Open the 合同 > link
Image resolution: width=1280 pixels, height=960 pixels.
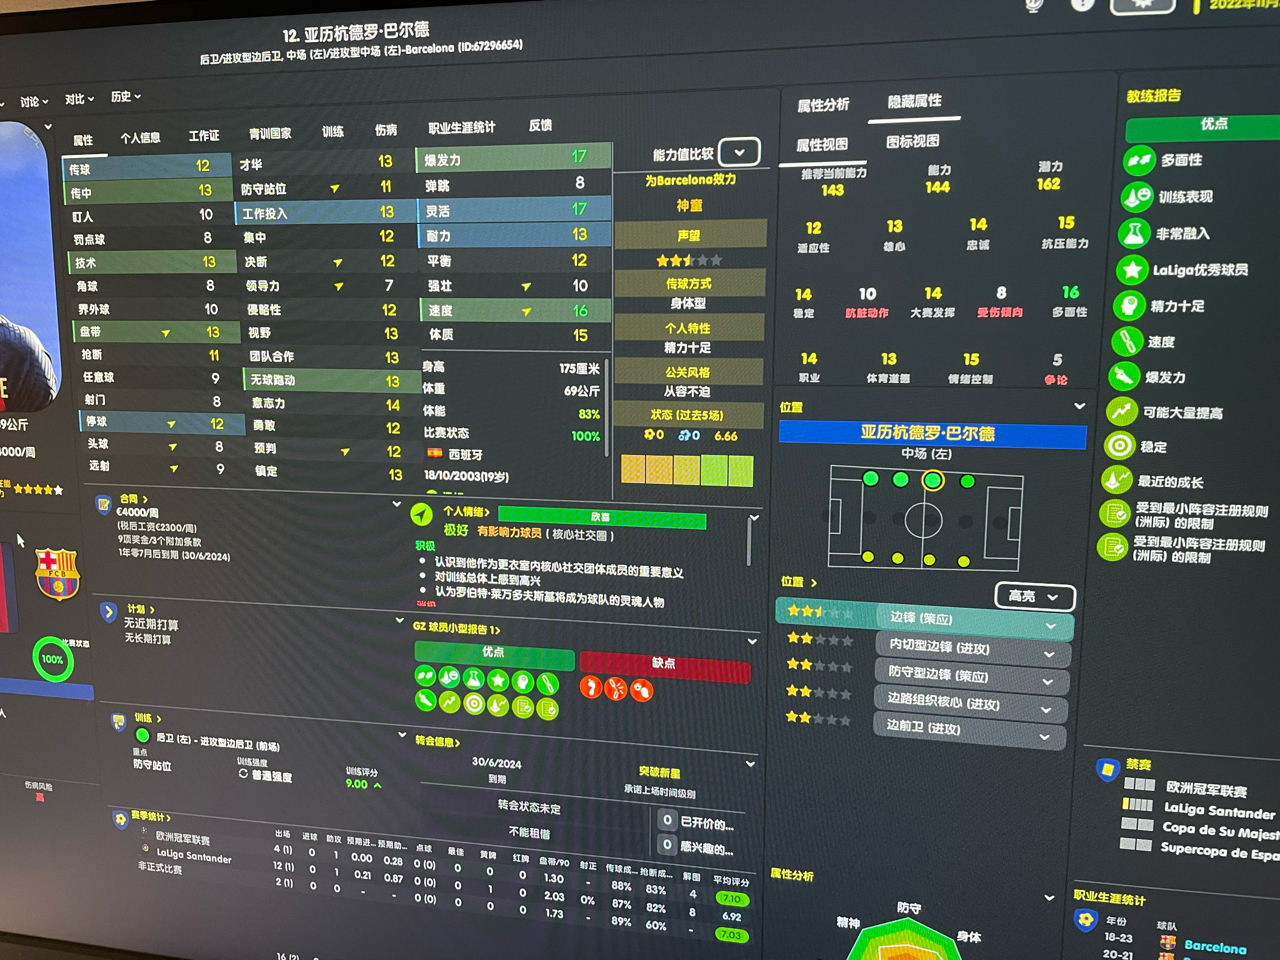(133, 499)
